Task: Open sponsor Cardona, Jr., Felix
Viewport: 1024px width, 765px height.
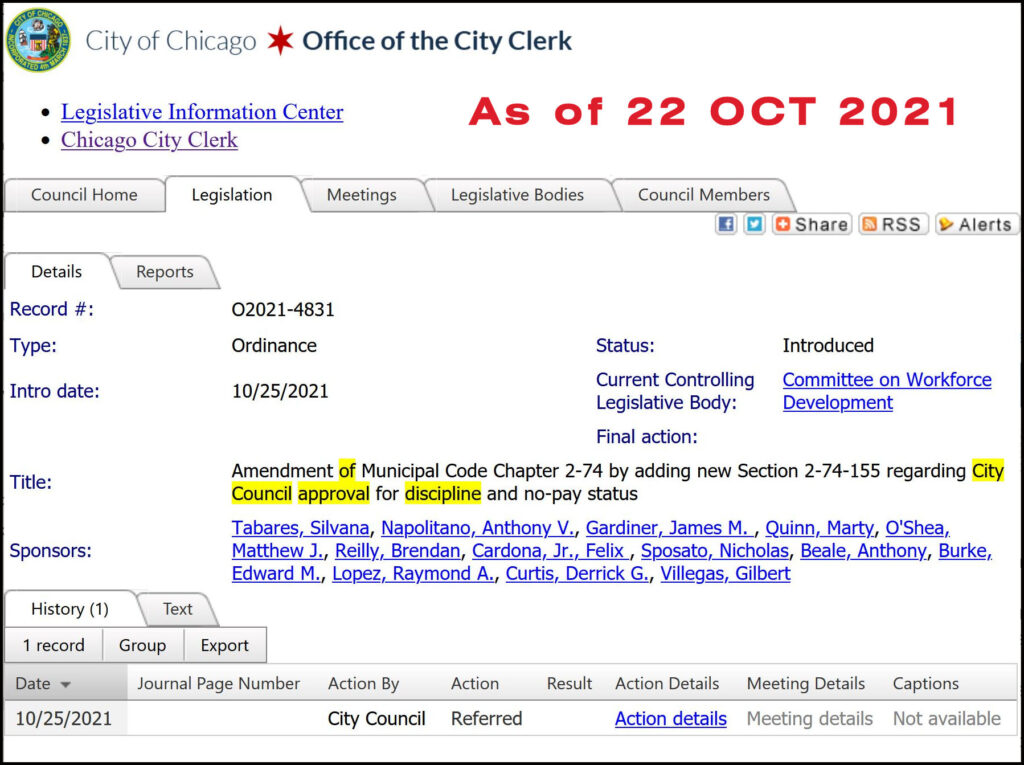Action: pyautogui.click(x=551, y=551)
